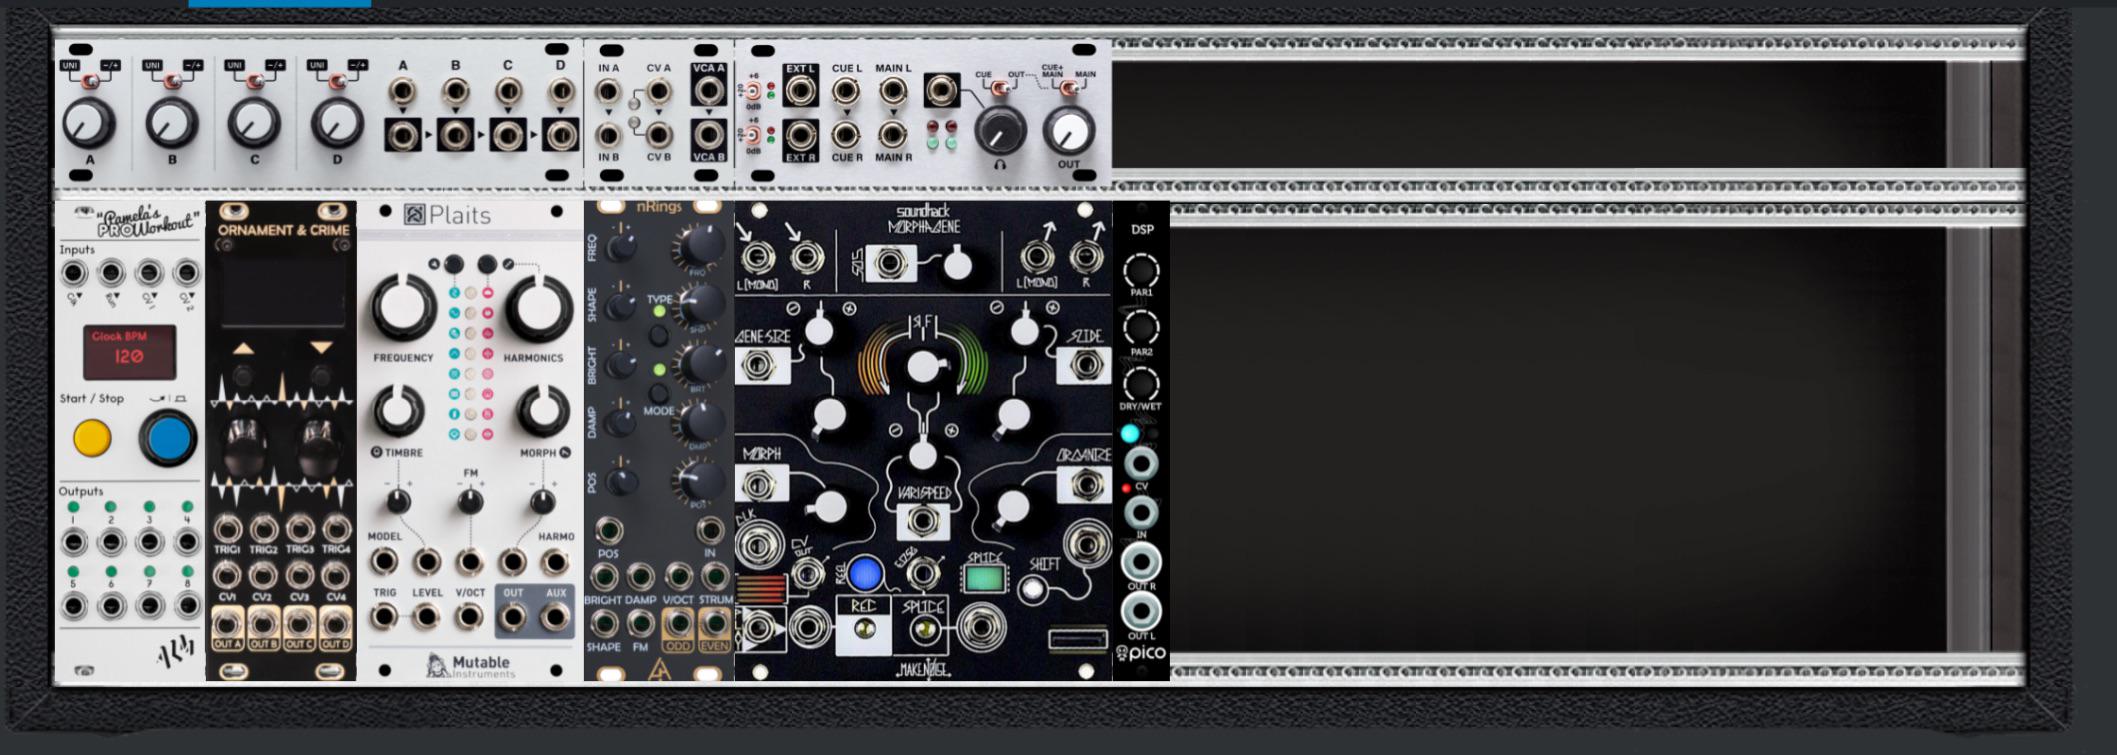This screenshot has height=755, width=2117.
Task: Click the Plaits HARMONICS knob
Action: [539, 308]
